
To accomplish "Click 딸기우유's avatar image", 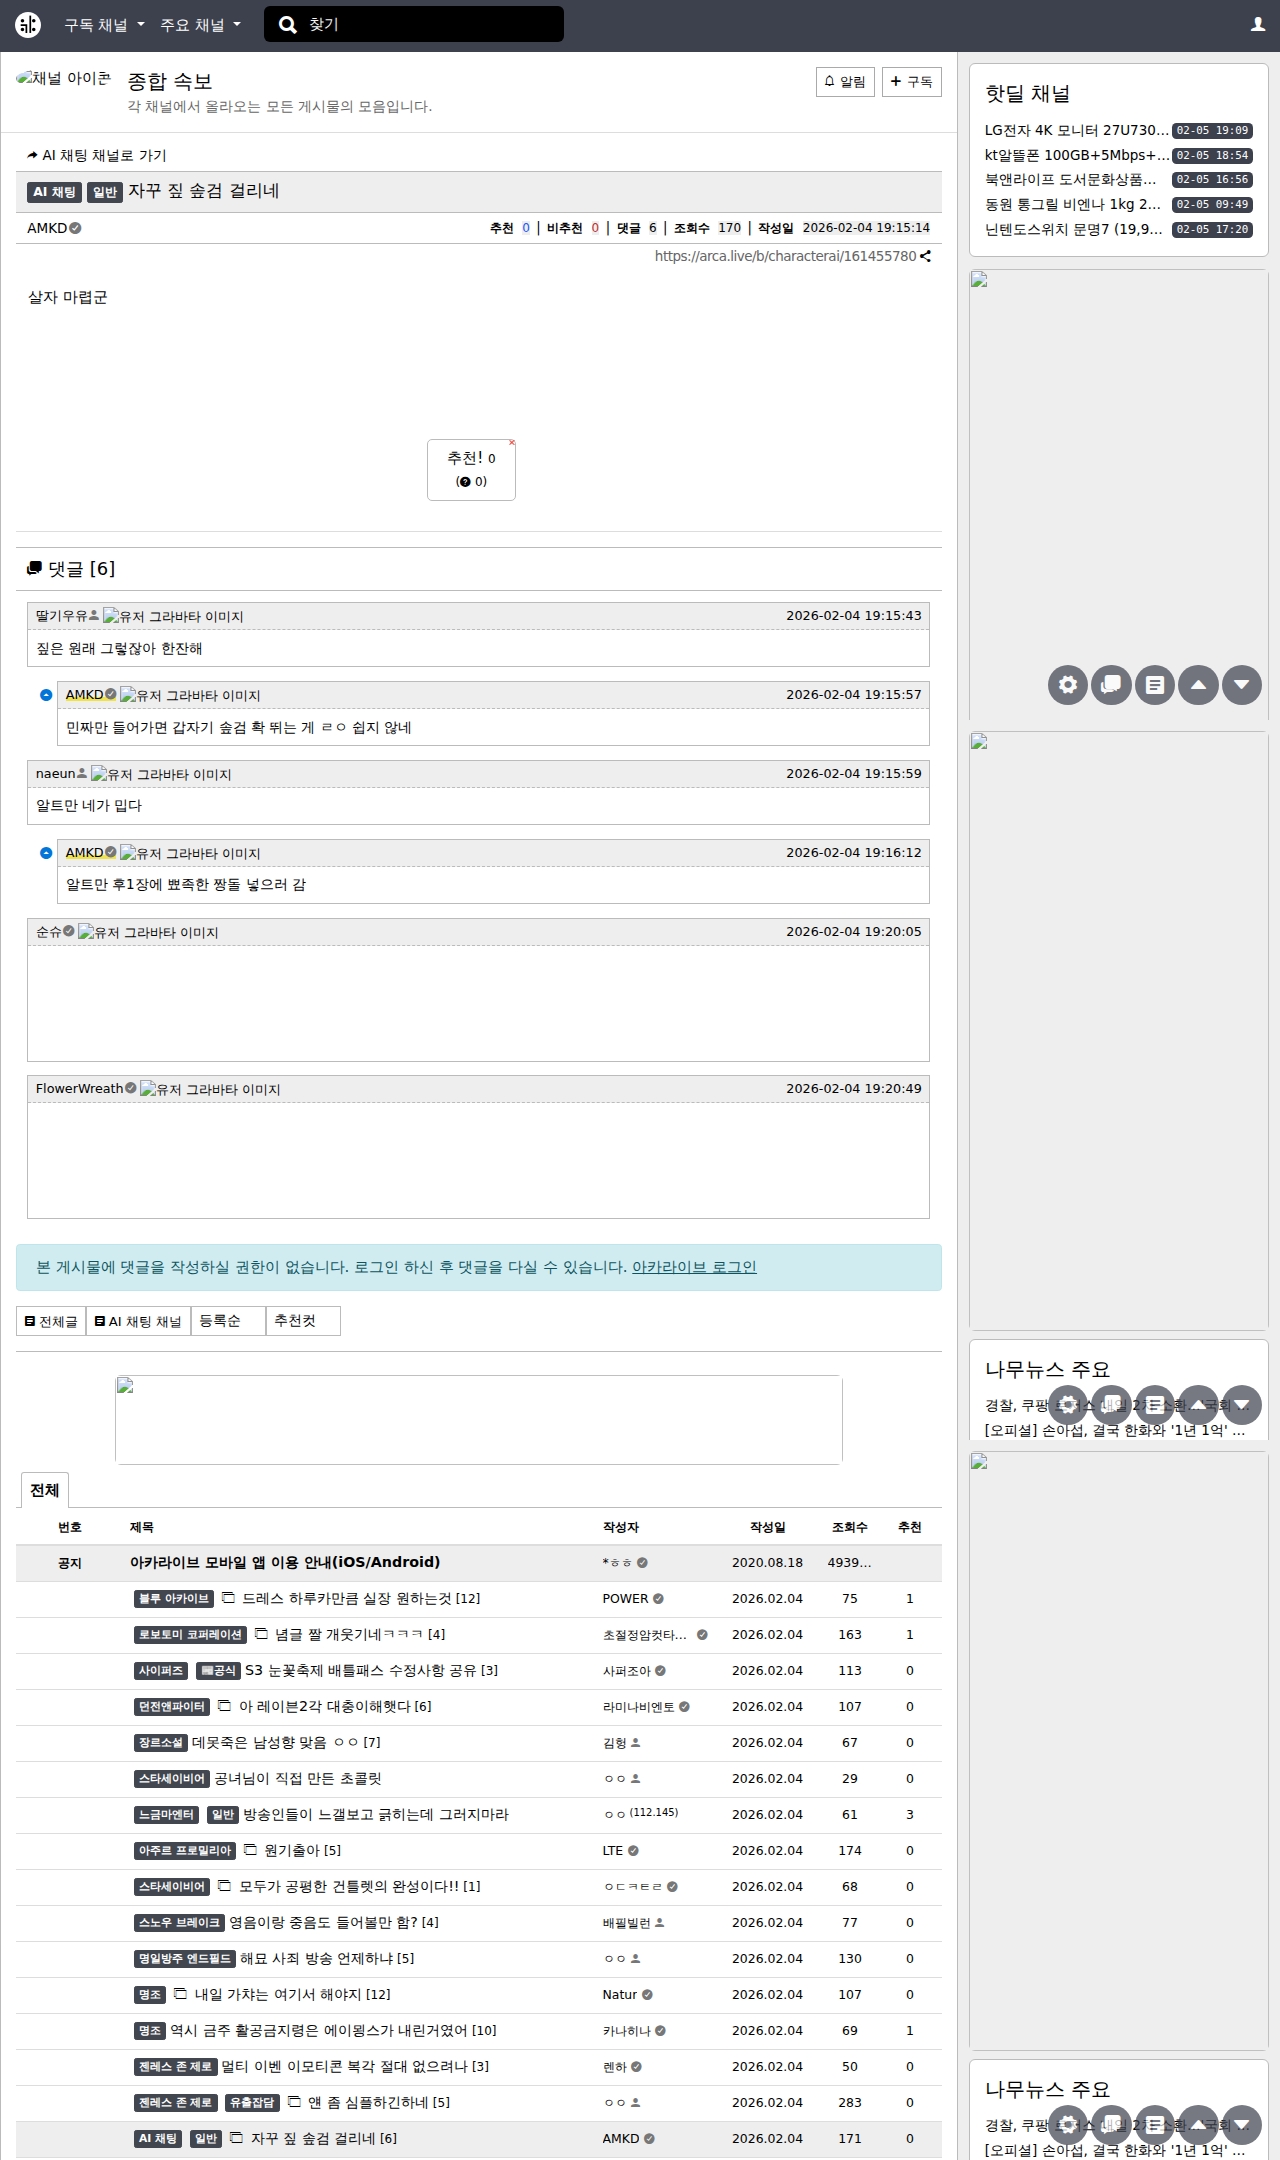I will pyautogui.click(x=173, y=617).
